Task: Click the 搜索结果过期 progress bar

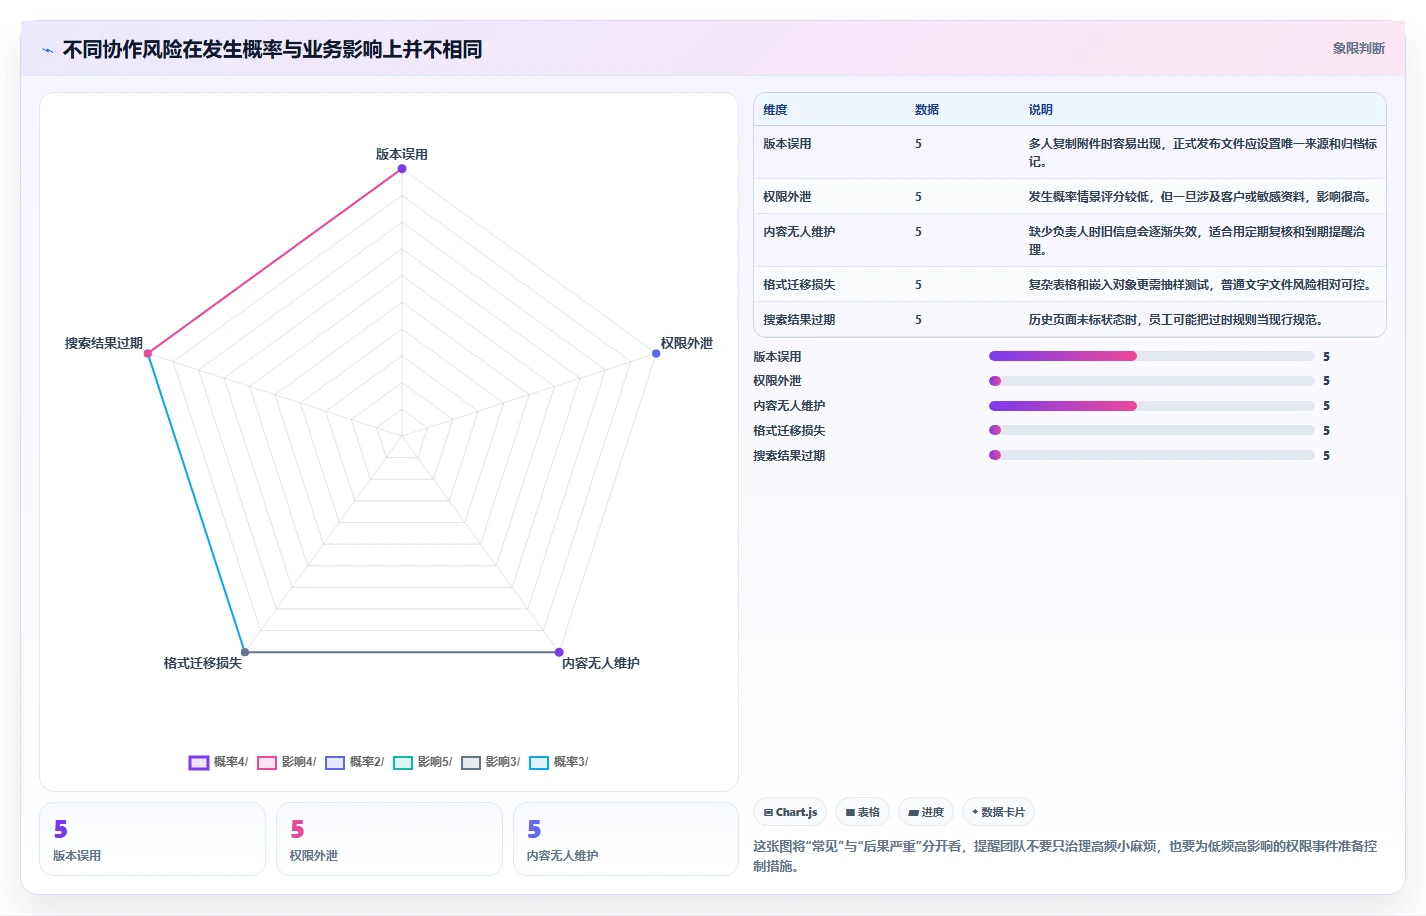Action: tap(1152, 455)
